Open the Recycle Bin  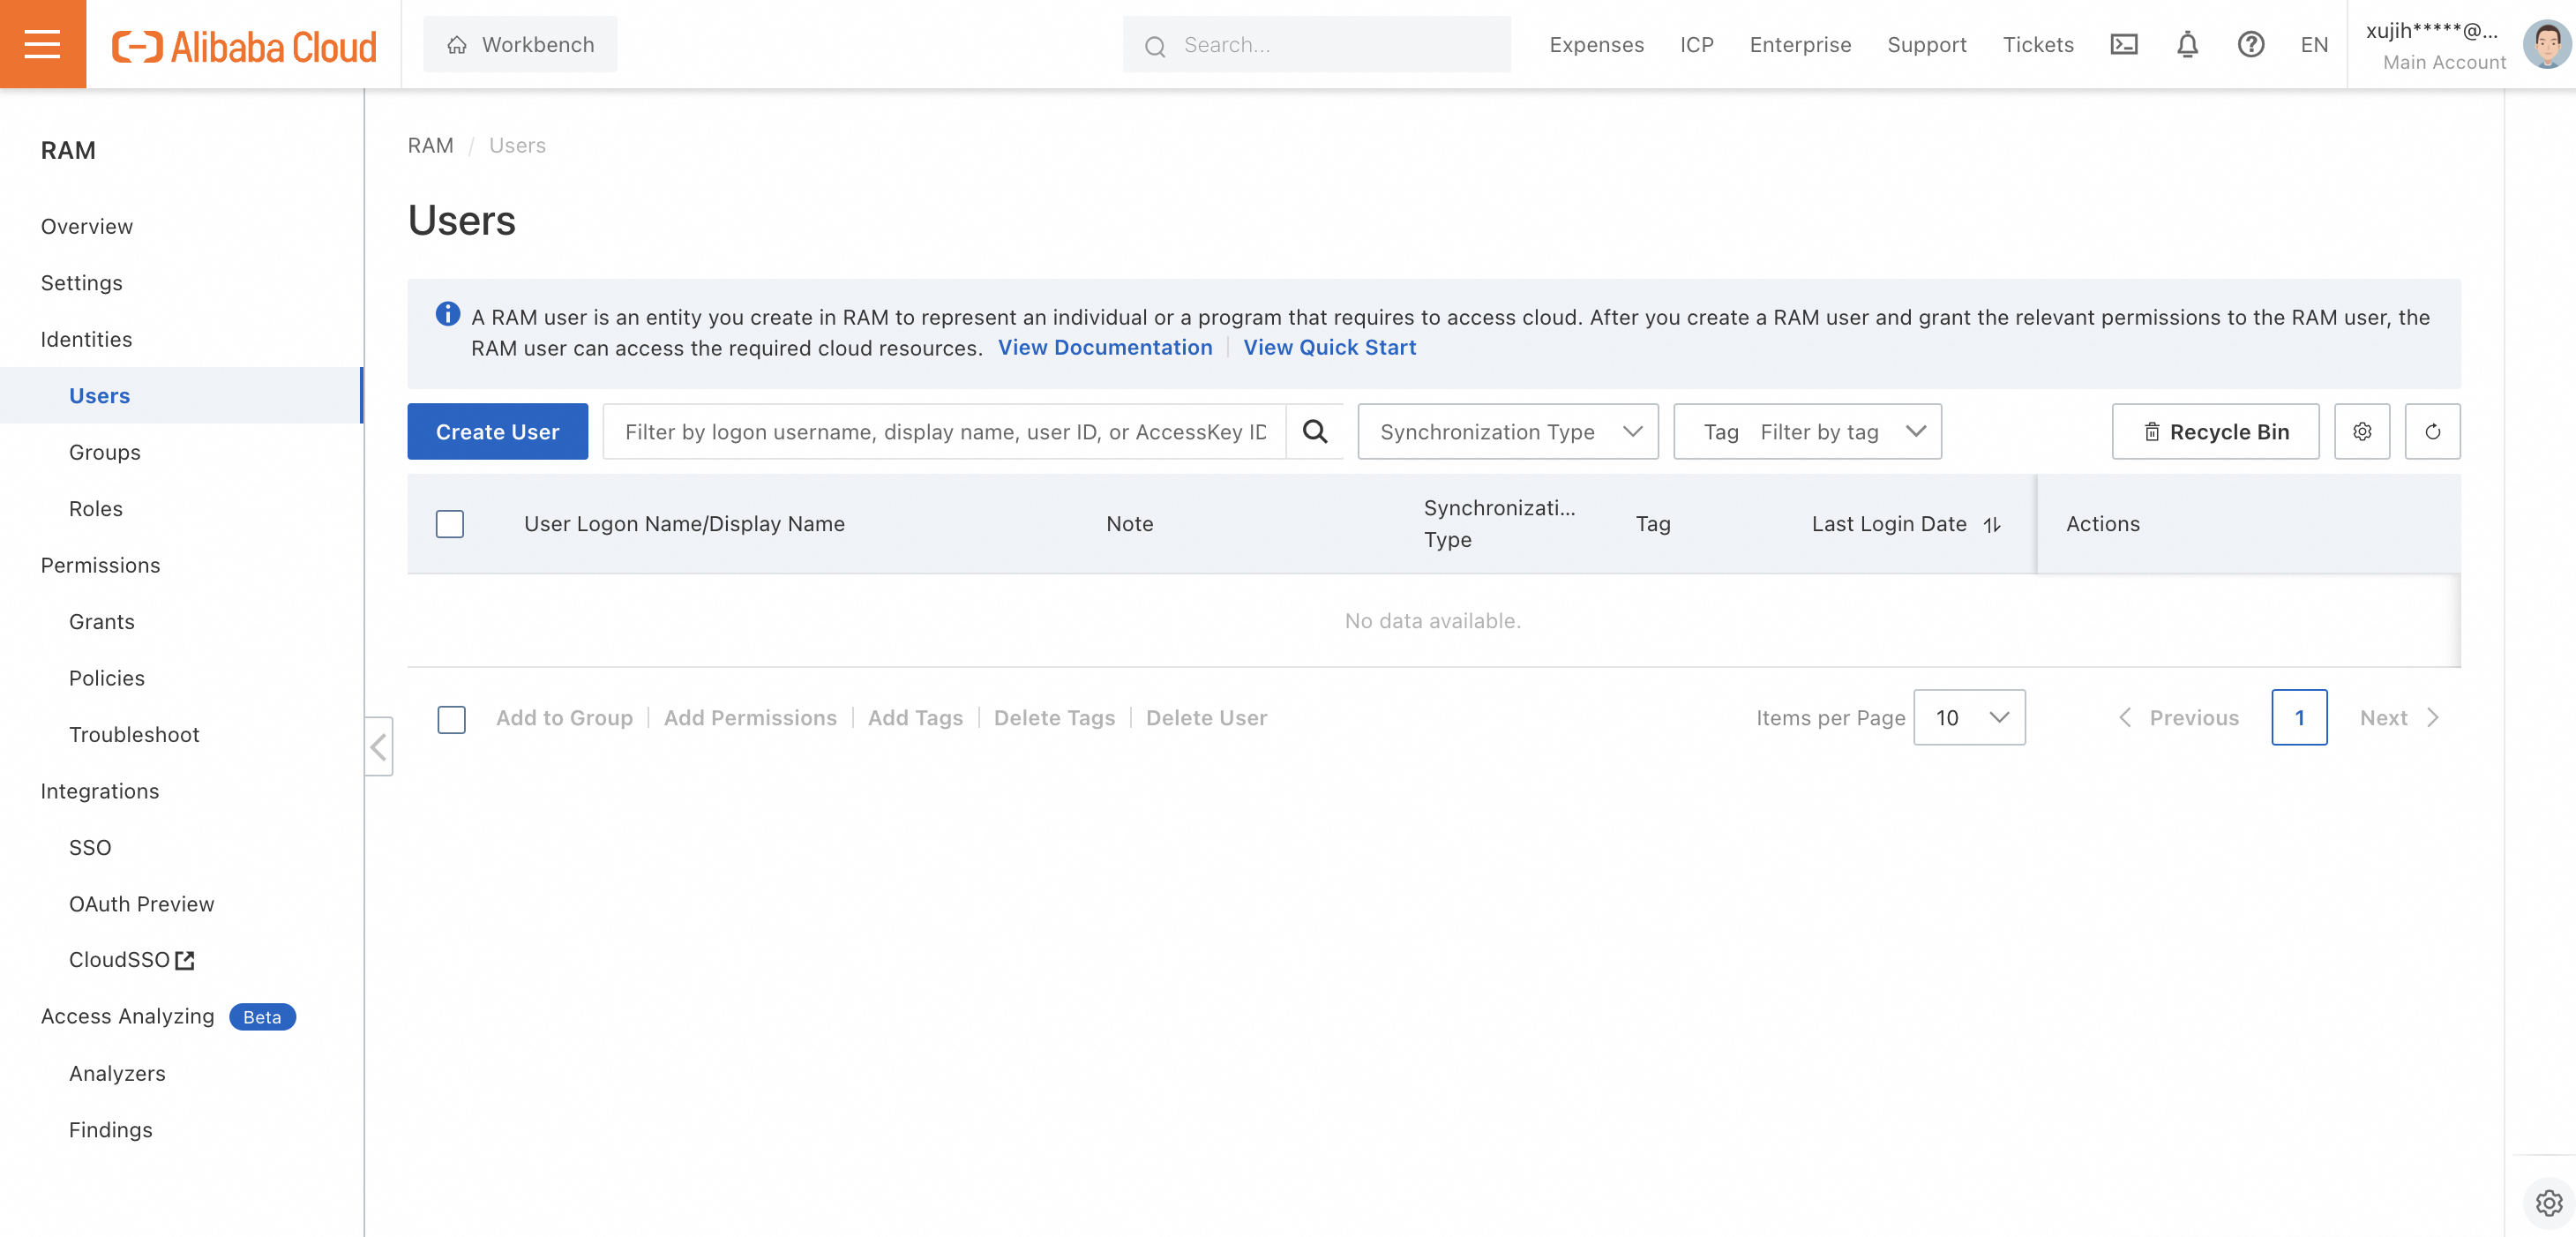tap(2215, 431)
